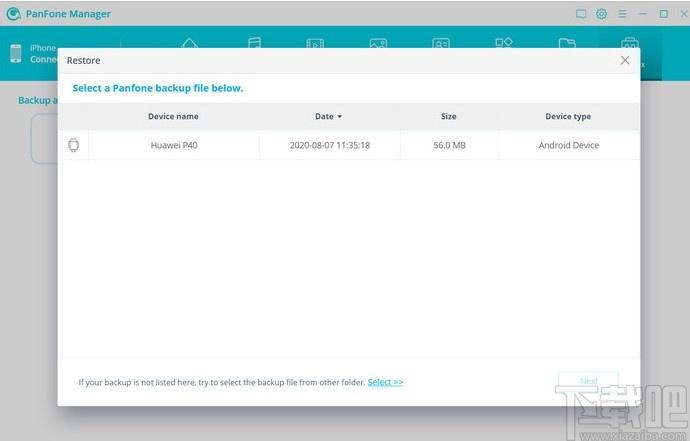Open the Music icon in top navigation
Screen dimensions: 690x441
[254, 43]
